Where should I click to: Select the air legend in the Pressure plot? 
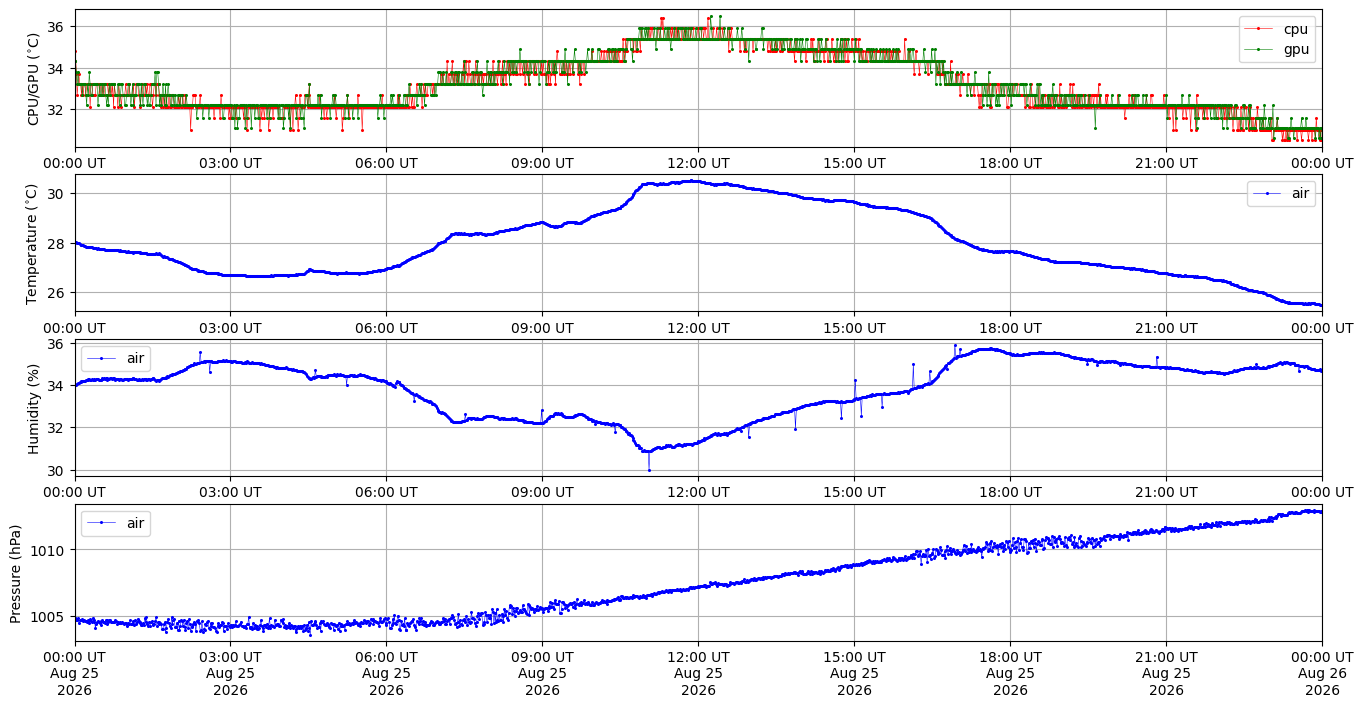pyautogui.click(x=115, y=523)
